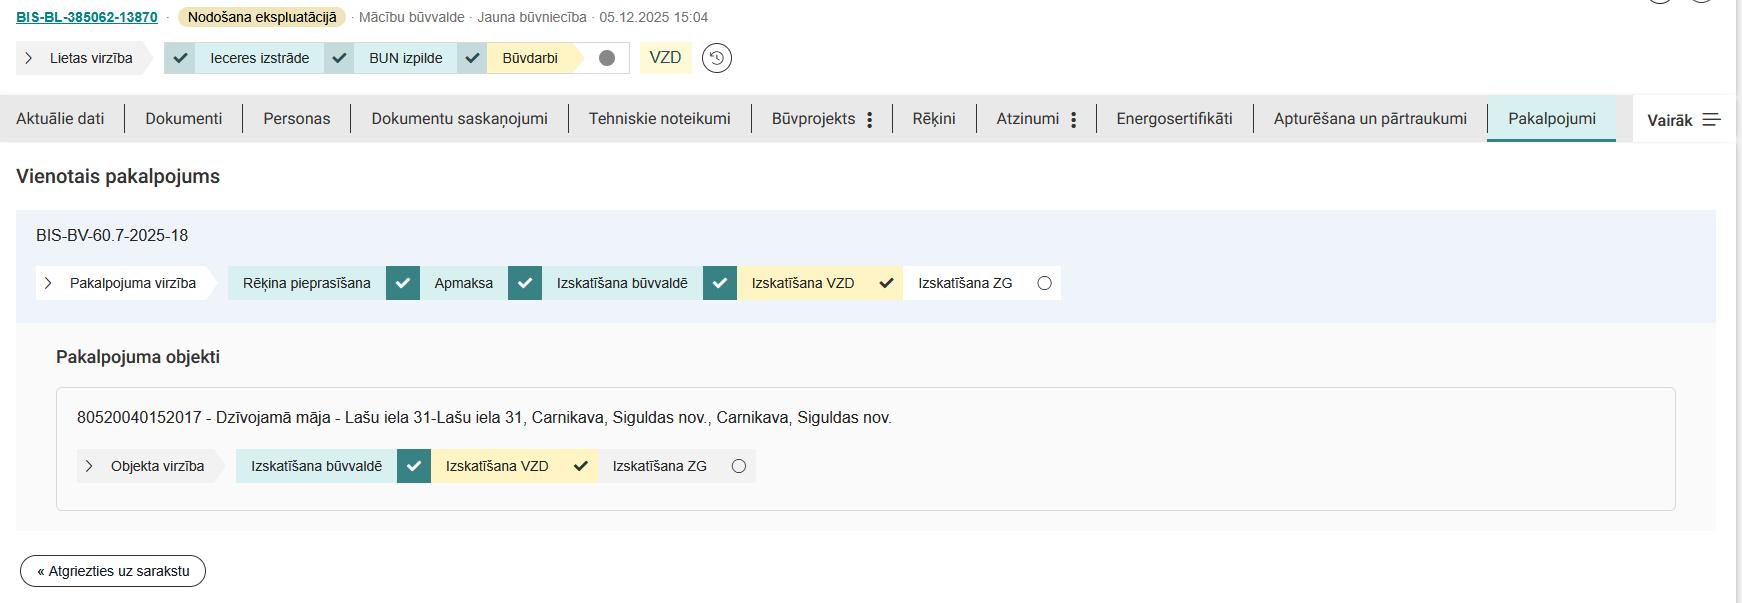1742x603 pixels.
Task: Click checkmark before Ieceres izstrāde stage
Action: coord(180,58)
